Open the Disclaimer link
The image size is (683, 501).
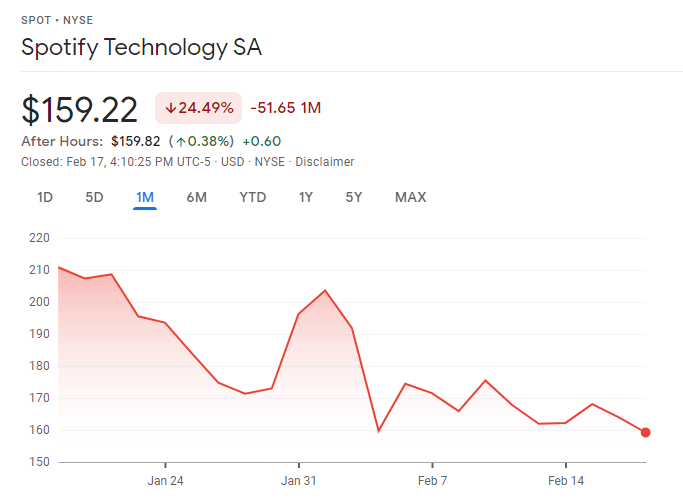pos(325,162)
